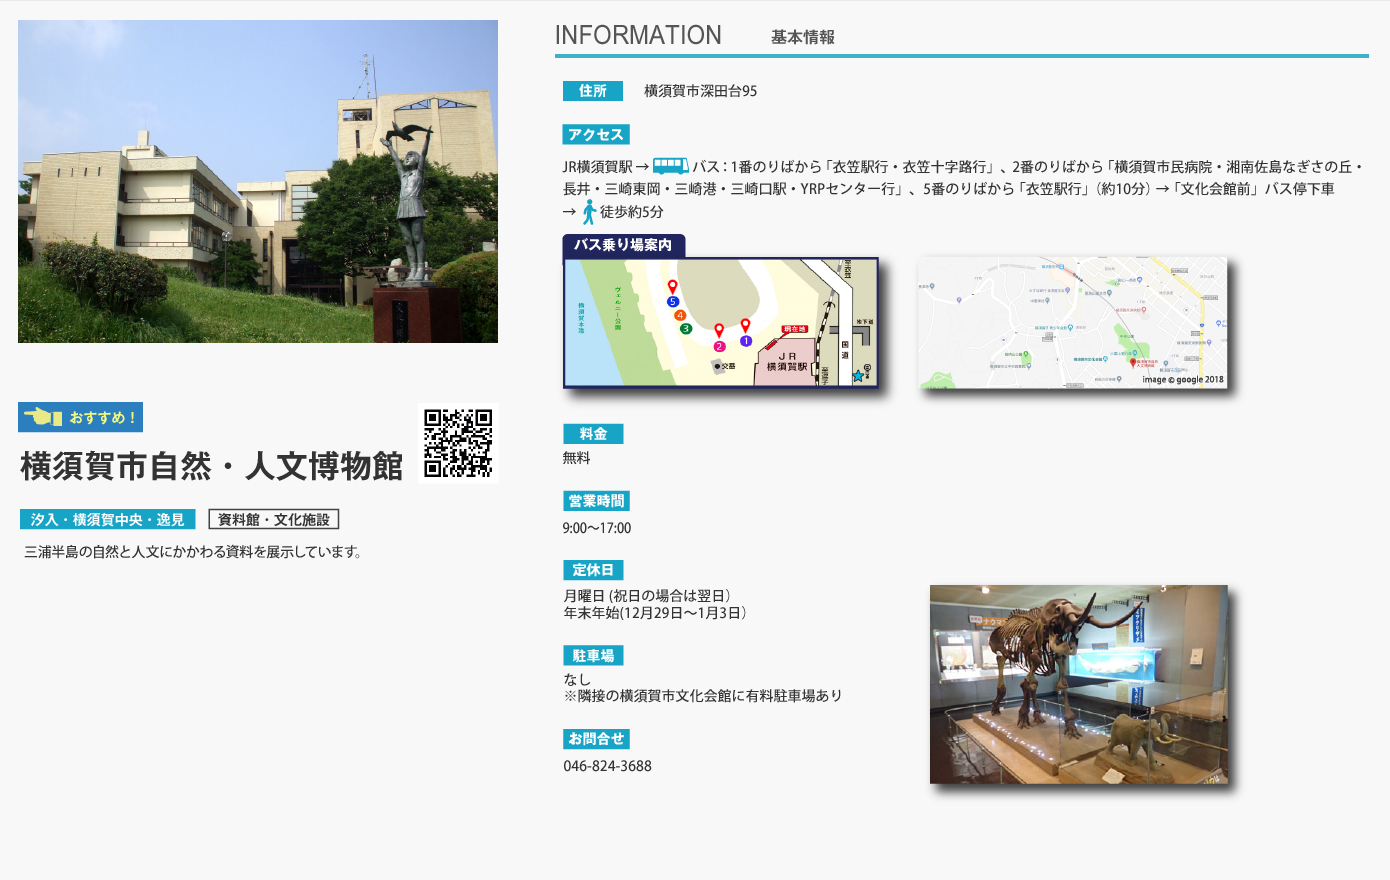
Task: Click the pointing hand icon beside おすすめ
Action: (x=43, y=417)
